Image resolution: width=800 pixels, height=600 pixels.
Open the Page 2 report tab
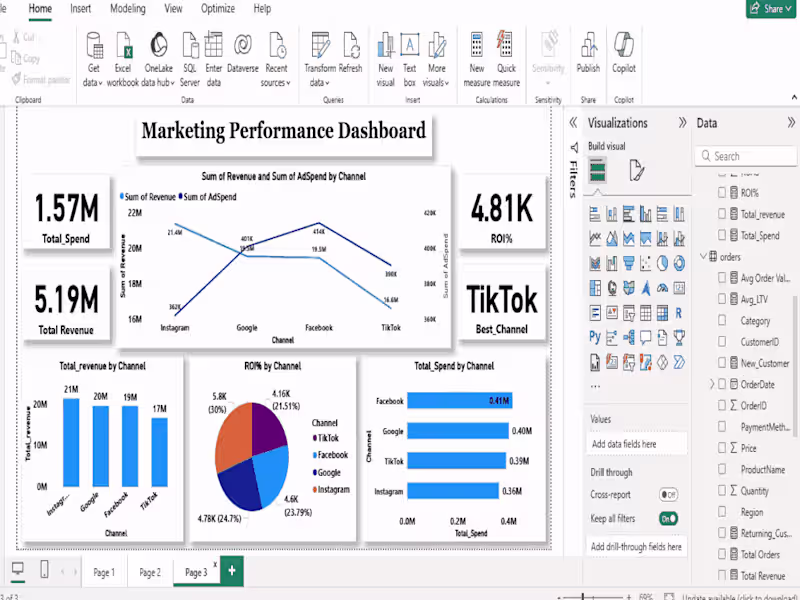click(x=148, y=572)
